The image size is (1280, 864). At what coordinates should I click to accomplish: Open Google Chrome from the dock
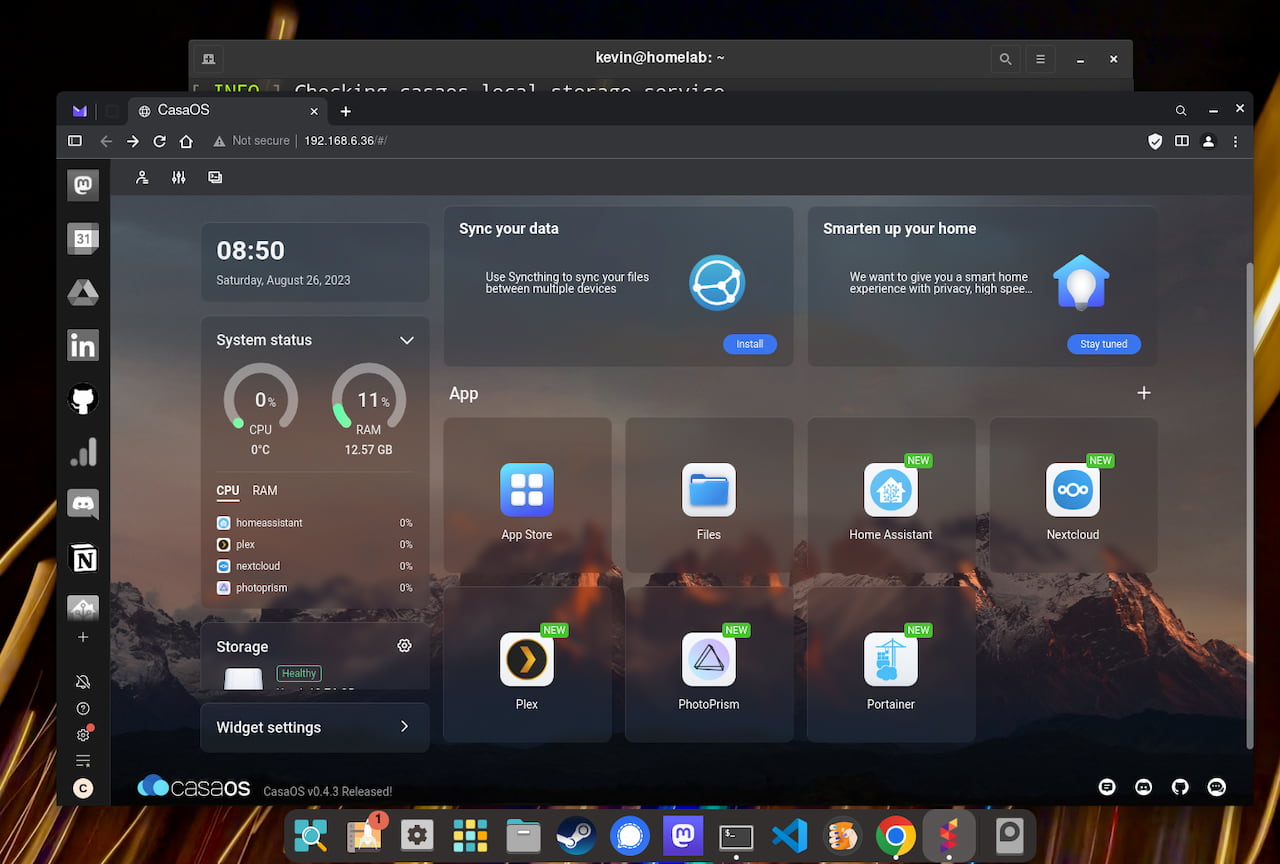click(895, 835)
